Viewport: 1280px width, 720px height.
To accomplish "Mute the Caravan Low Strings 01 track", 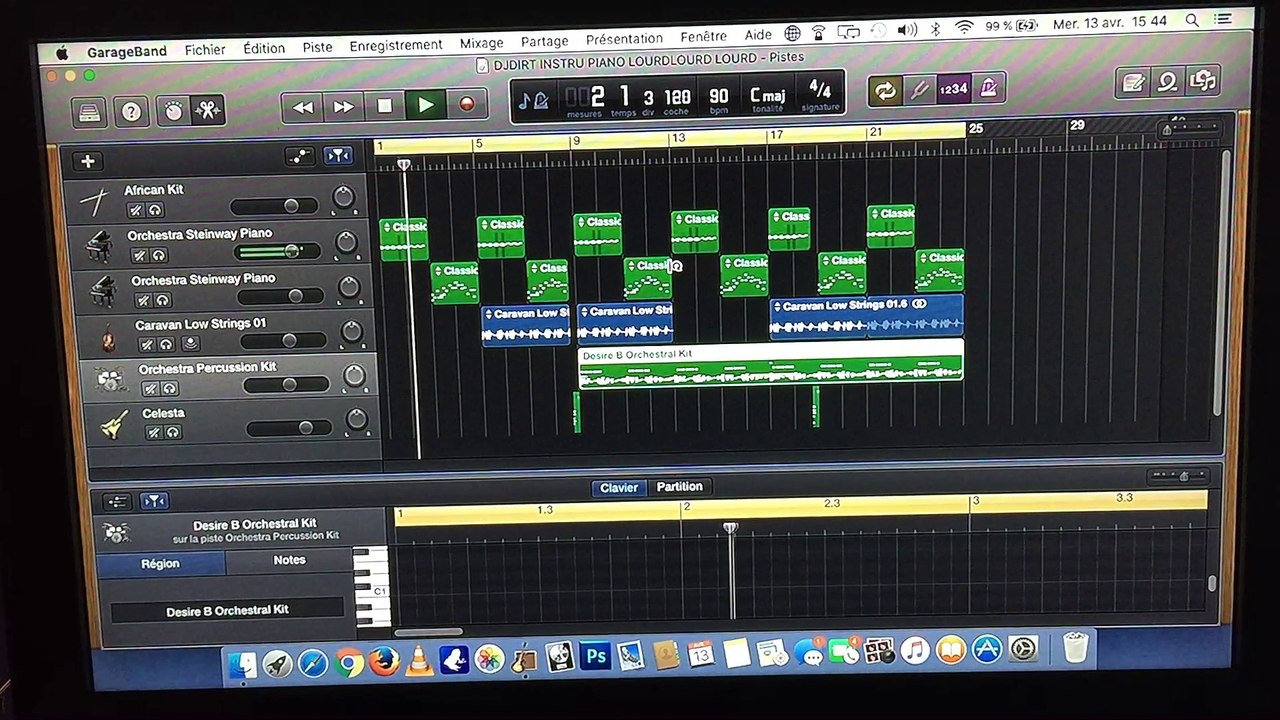I will pyautogui.click(x=147, y=344).
